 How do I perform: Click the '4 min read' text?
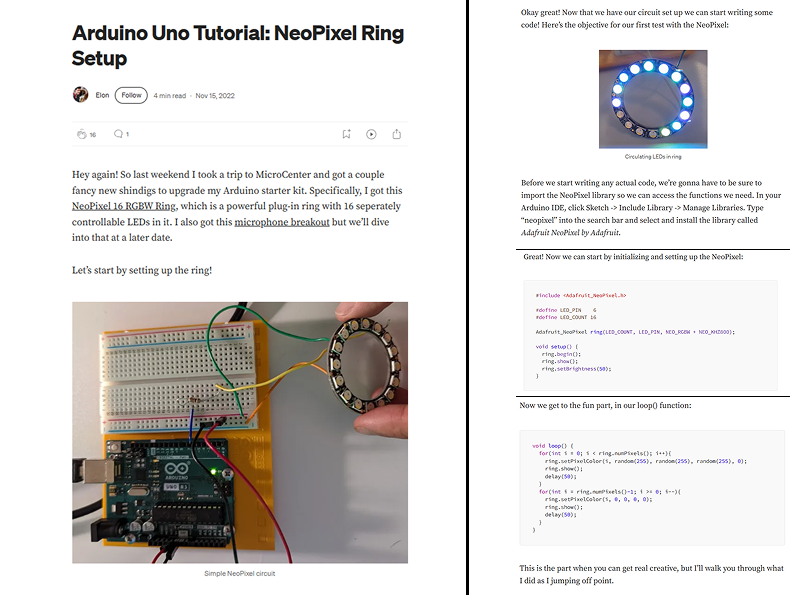[x=170, y=96]
